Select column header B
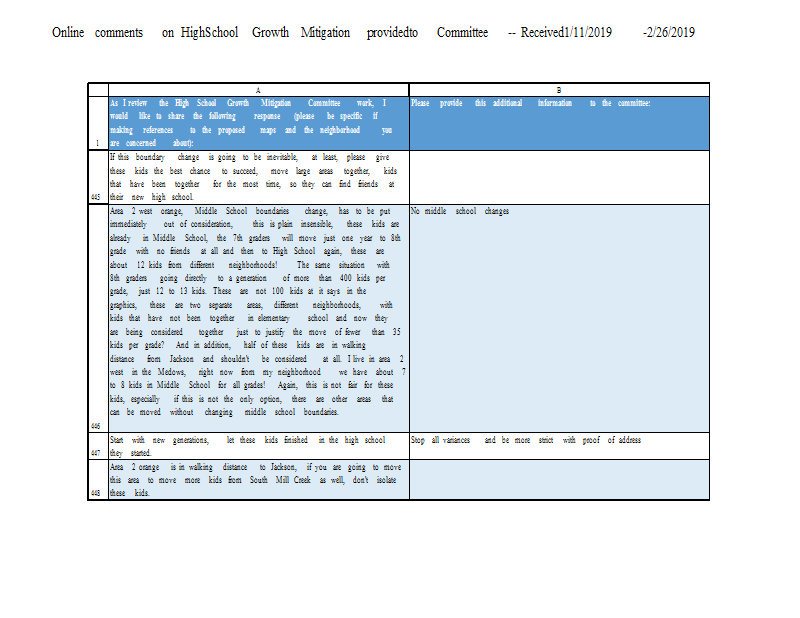 [x=559, y=90]
